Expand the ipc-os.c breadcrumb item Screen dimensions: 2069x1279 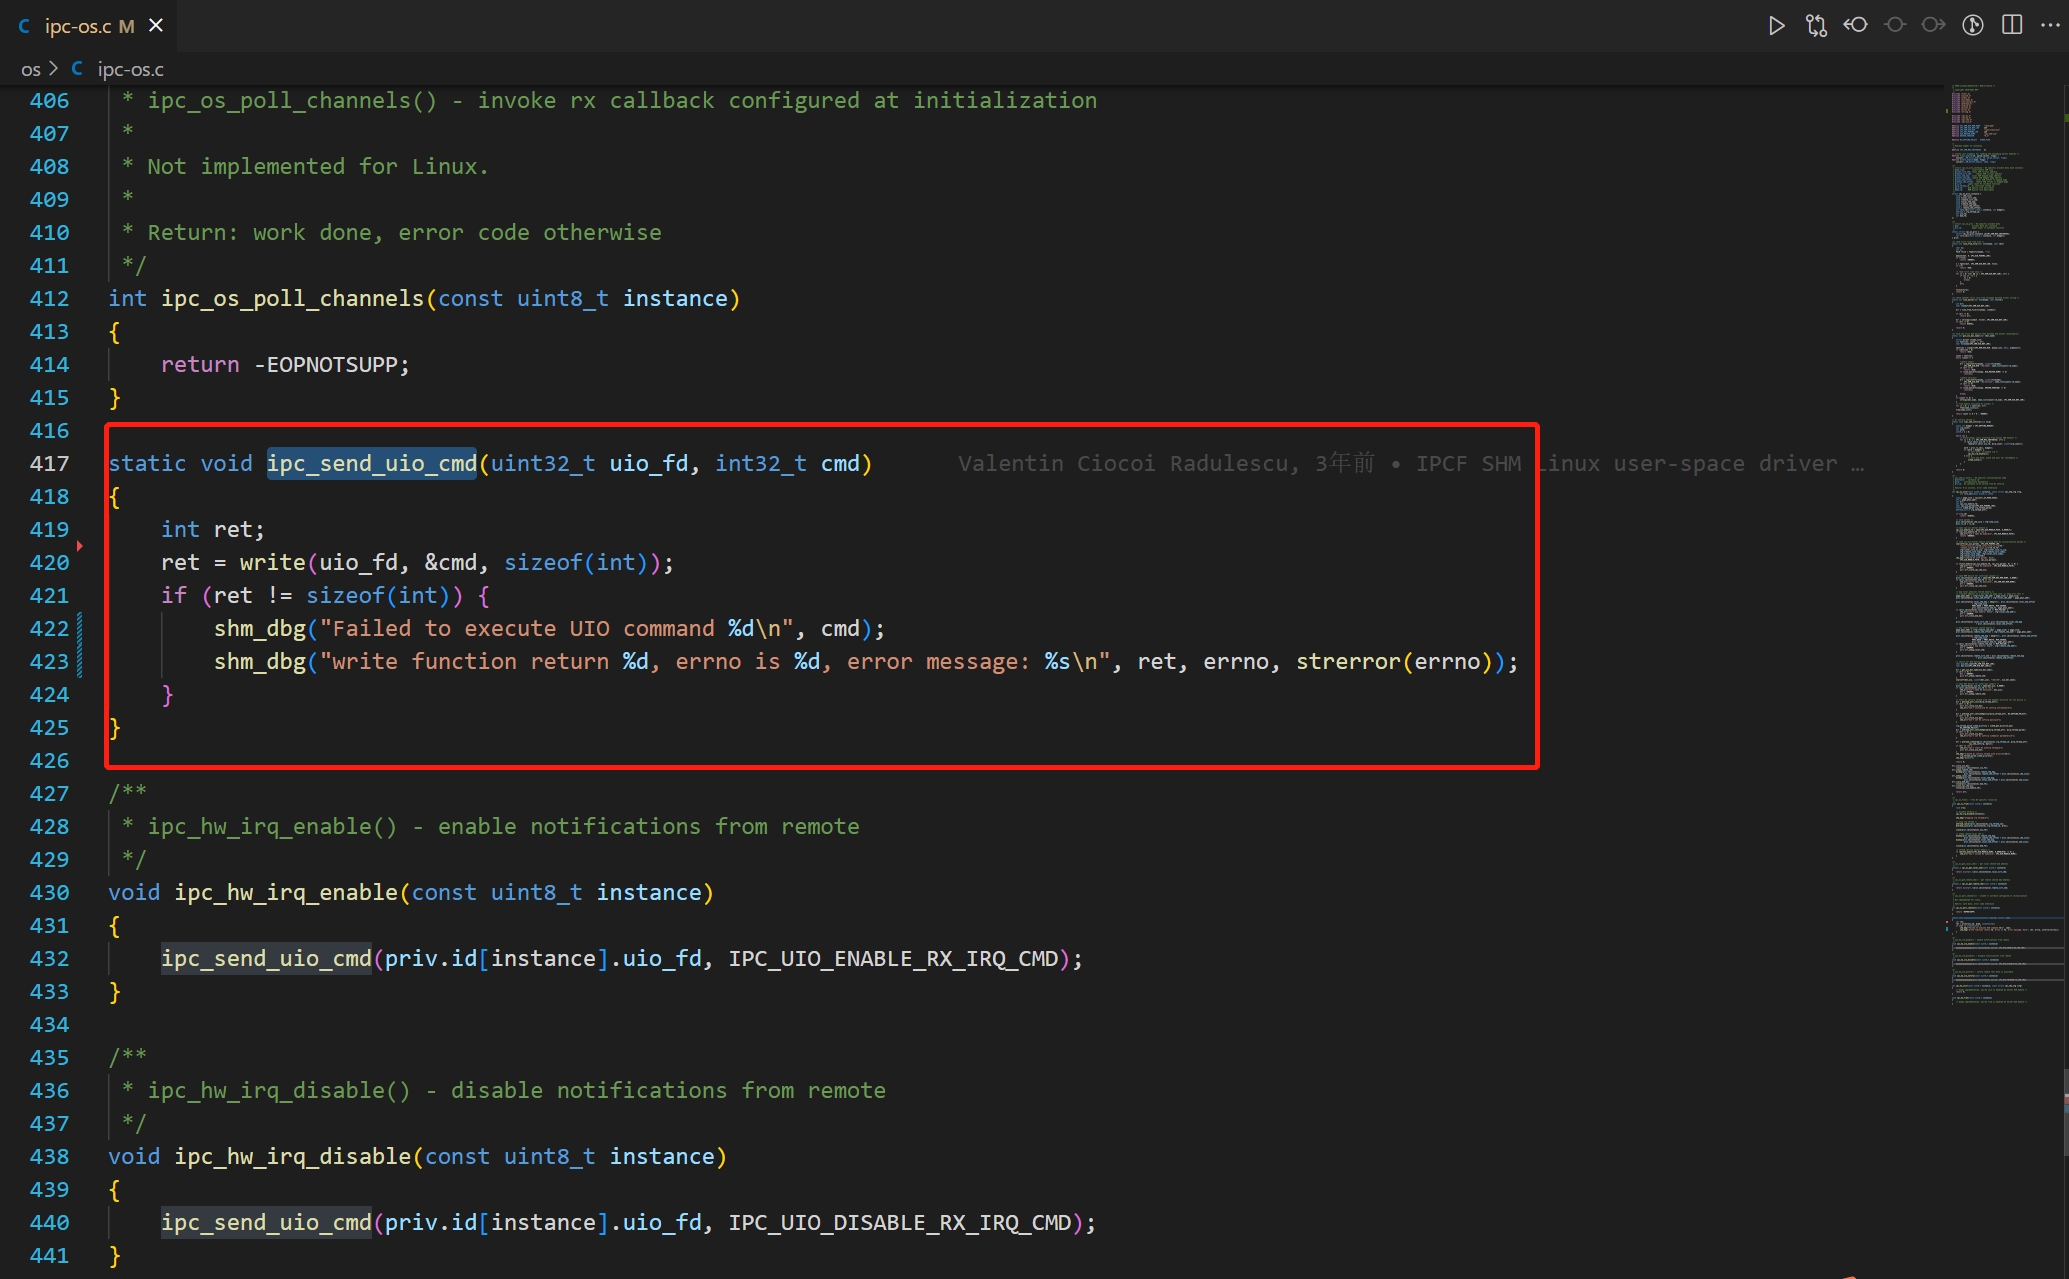tap(130, 69)
